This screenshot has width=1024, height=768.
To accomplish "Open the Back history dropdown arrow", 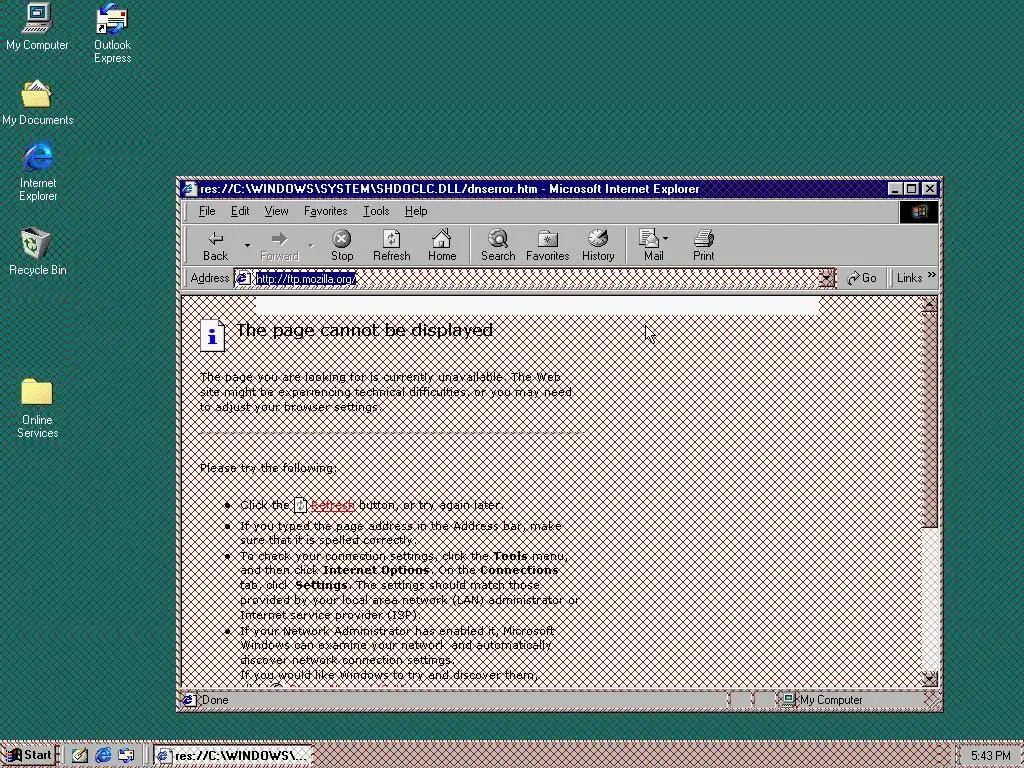I will [247, 246].
